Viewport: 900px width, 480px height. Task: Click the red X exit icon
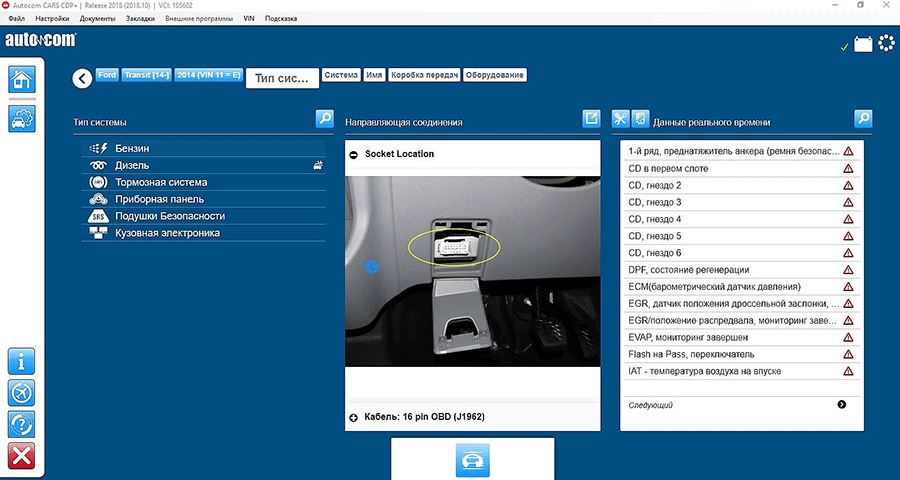point(22,456)
